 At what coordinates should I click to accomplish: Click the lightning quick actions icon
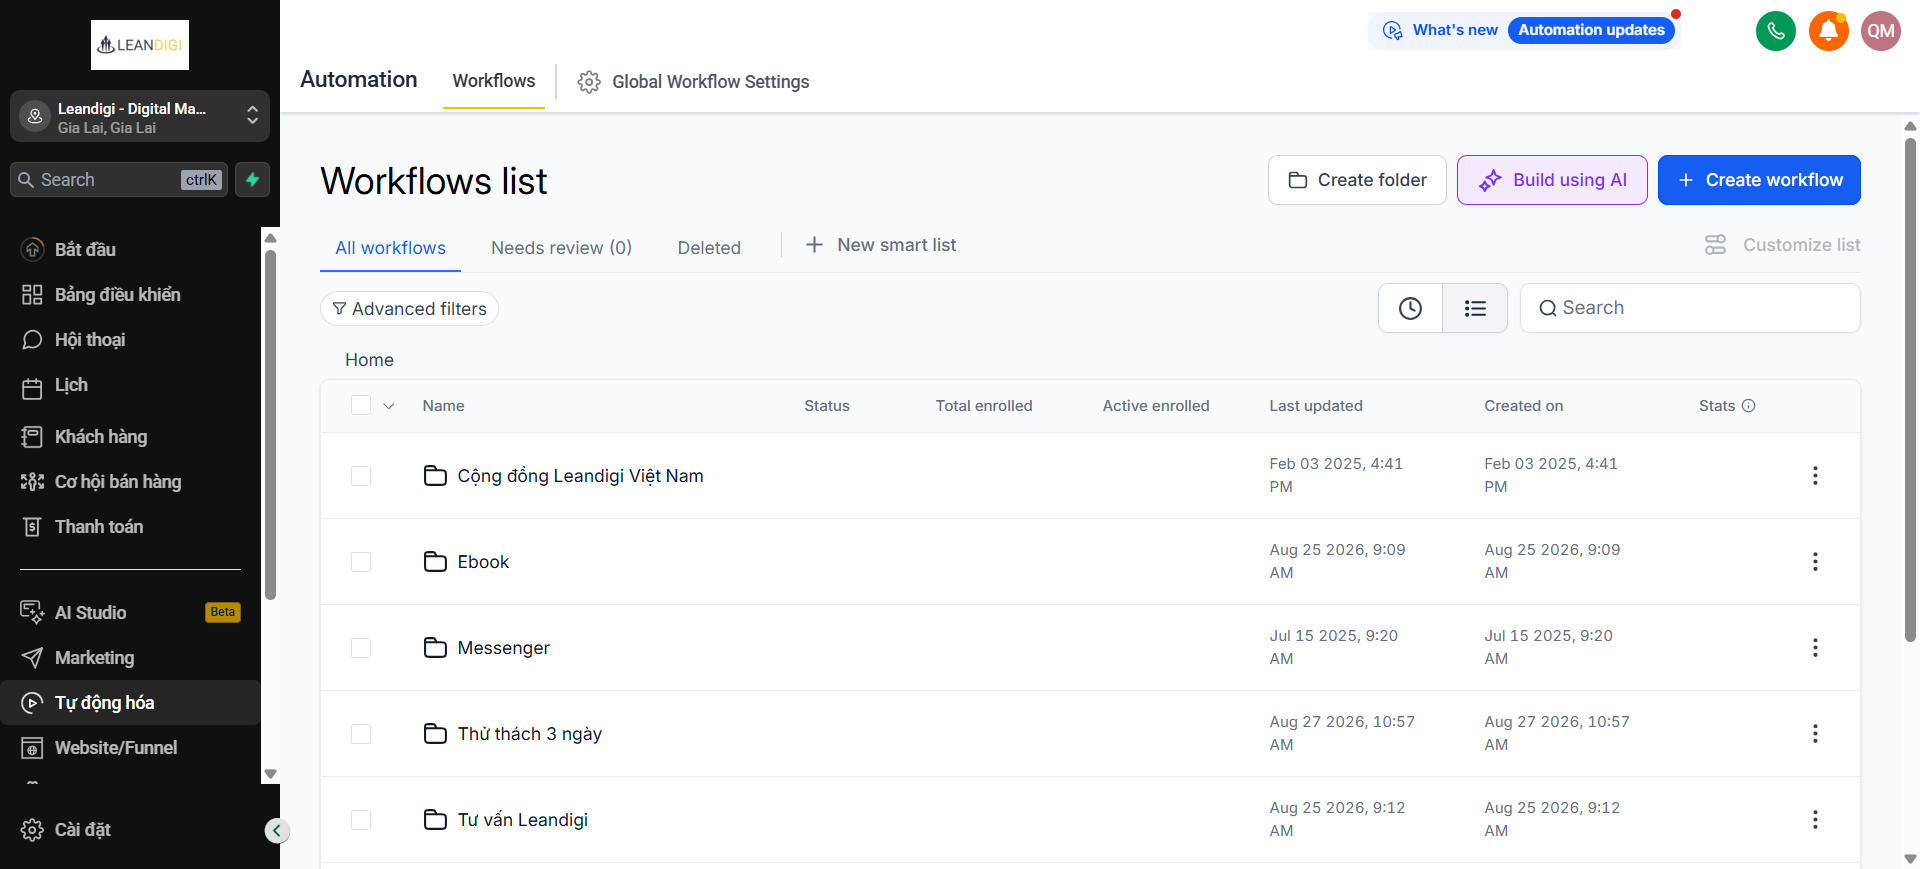point(253,180)
